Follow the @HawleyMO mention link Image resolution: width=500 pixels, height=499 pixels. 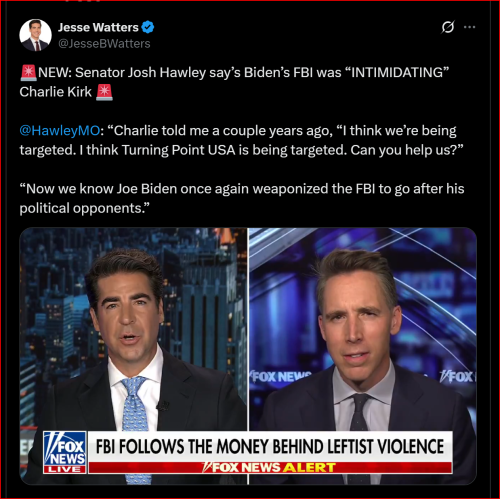[x=60, y=131]
